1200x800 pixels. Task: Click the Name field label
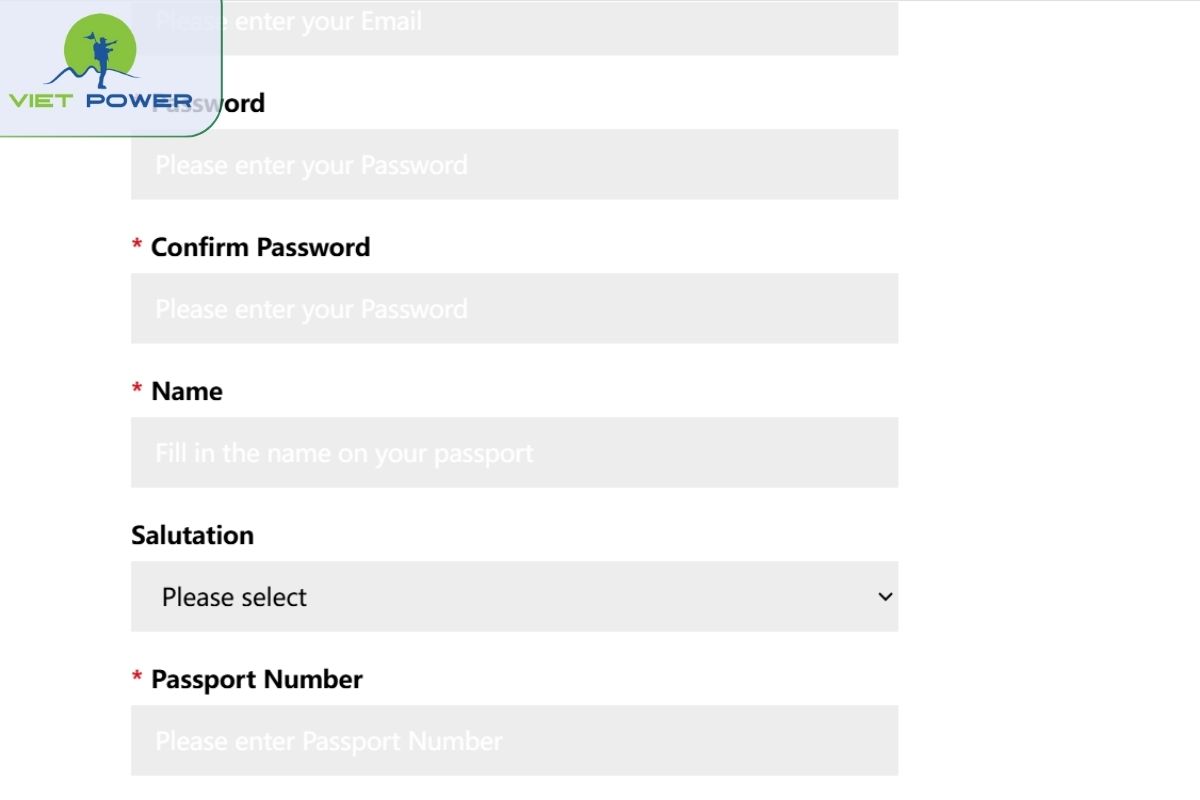(187, 391)
